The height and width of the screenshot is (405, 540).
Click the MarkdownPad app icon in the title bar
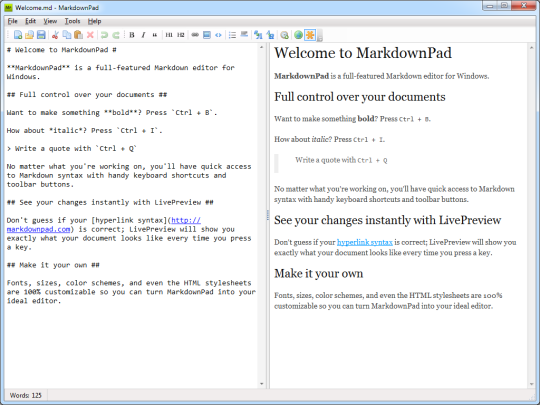point(8,7)
